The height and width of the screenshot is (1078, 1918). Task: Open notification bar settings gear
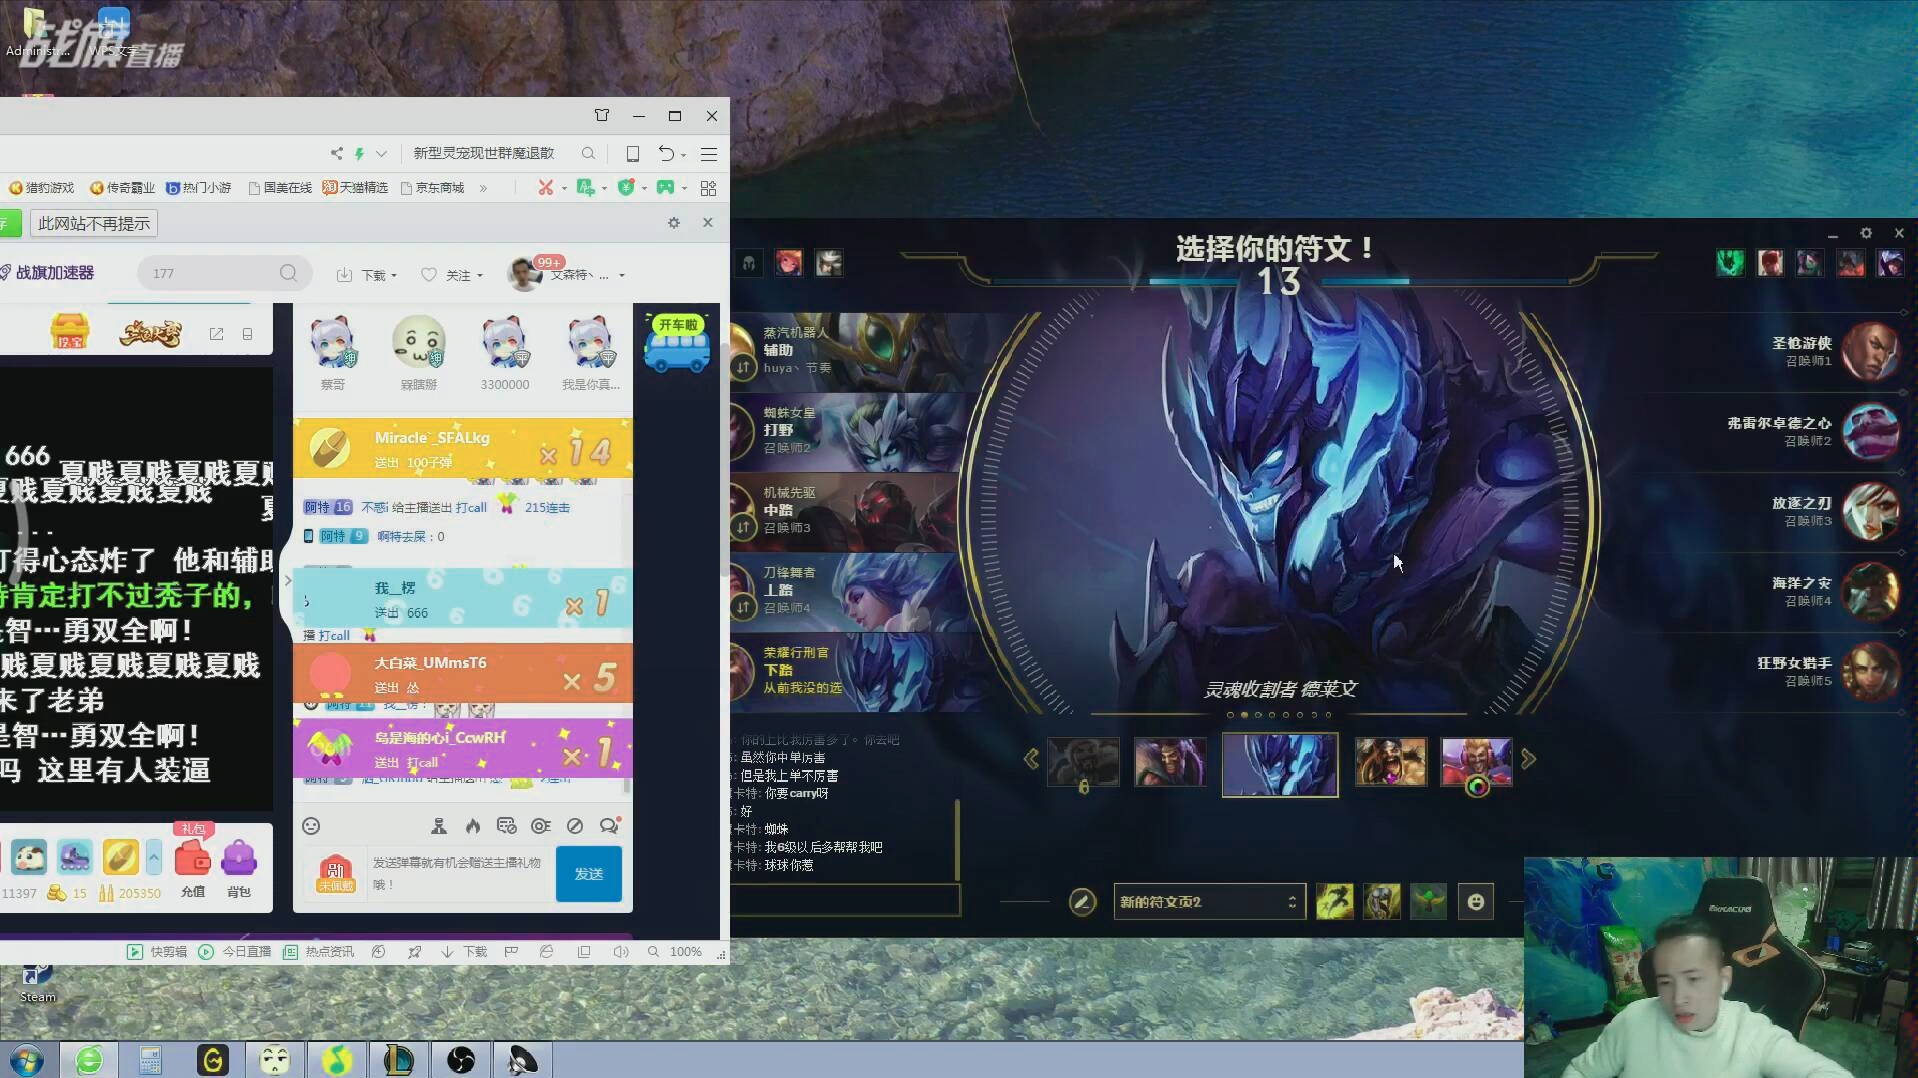tap(674, 223)
